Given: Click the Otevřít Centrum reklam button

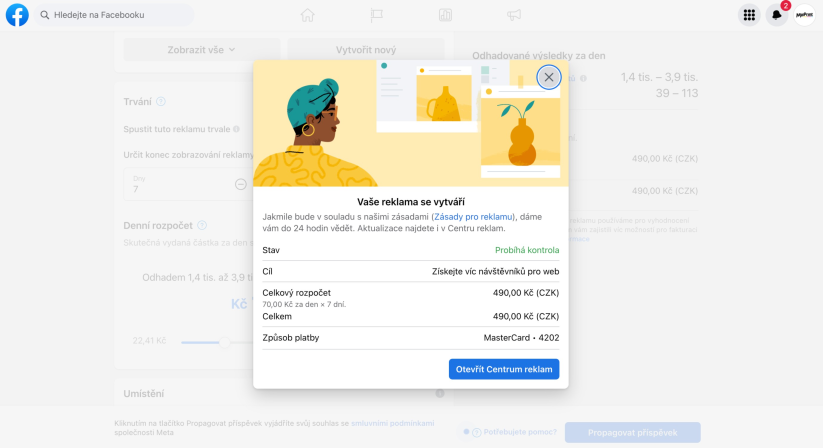Looking at the screenshot, I should tap(504, 369).
